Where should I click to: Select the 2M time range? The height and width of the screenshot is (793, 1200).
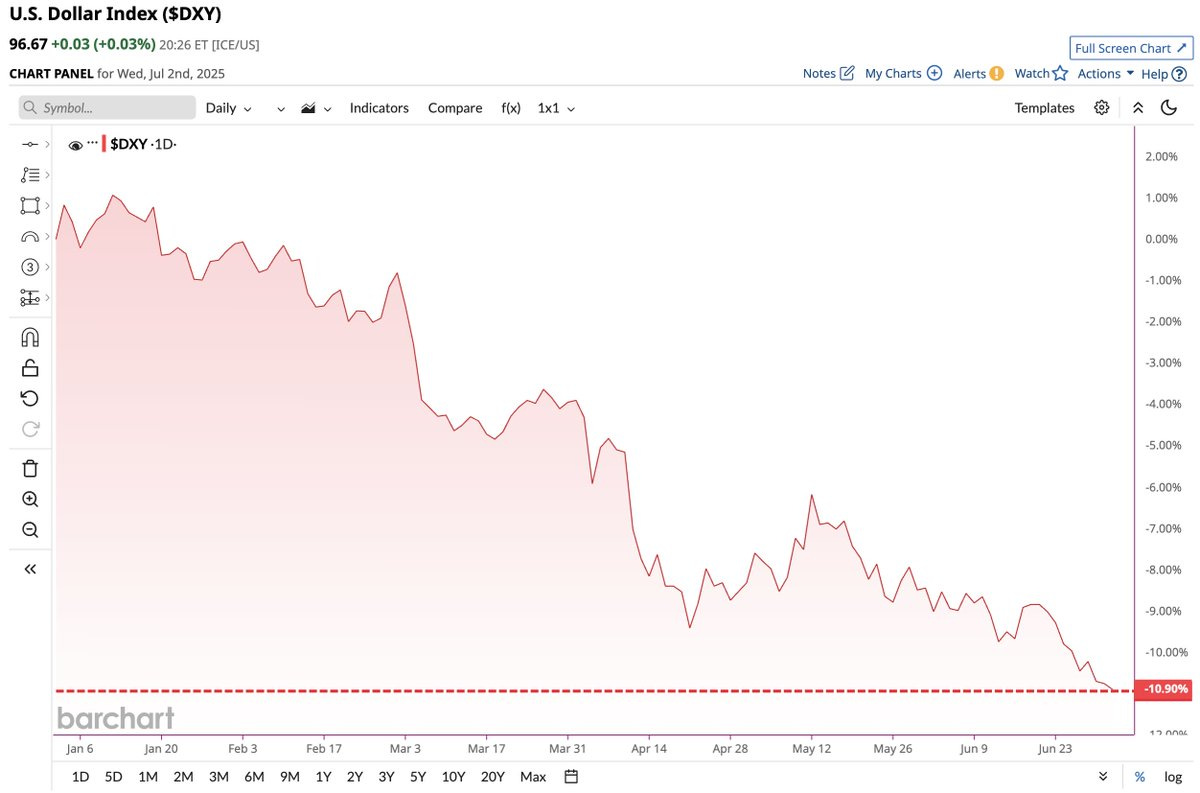click(x=183, y=777)
